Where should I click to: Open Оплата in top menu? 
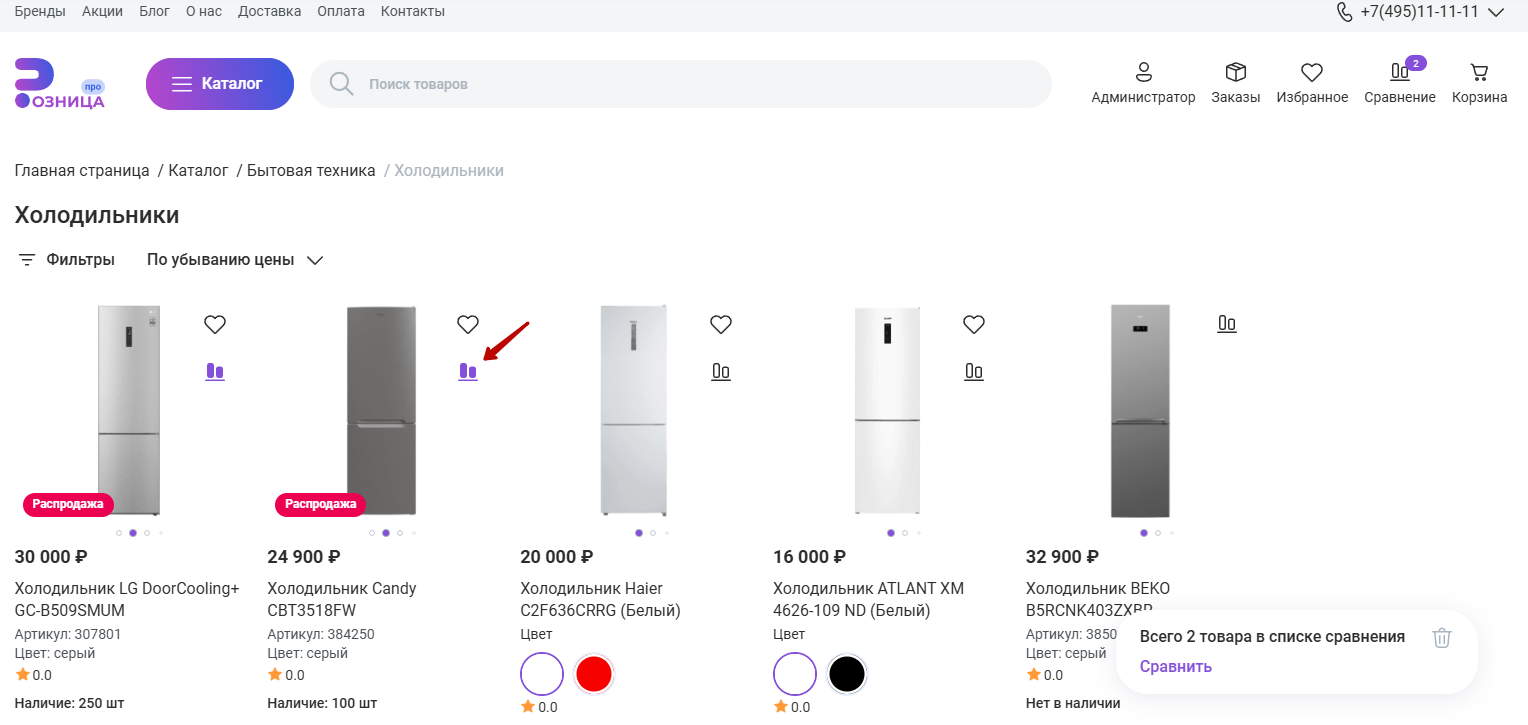(x=341, y=12)
